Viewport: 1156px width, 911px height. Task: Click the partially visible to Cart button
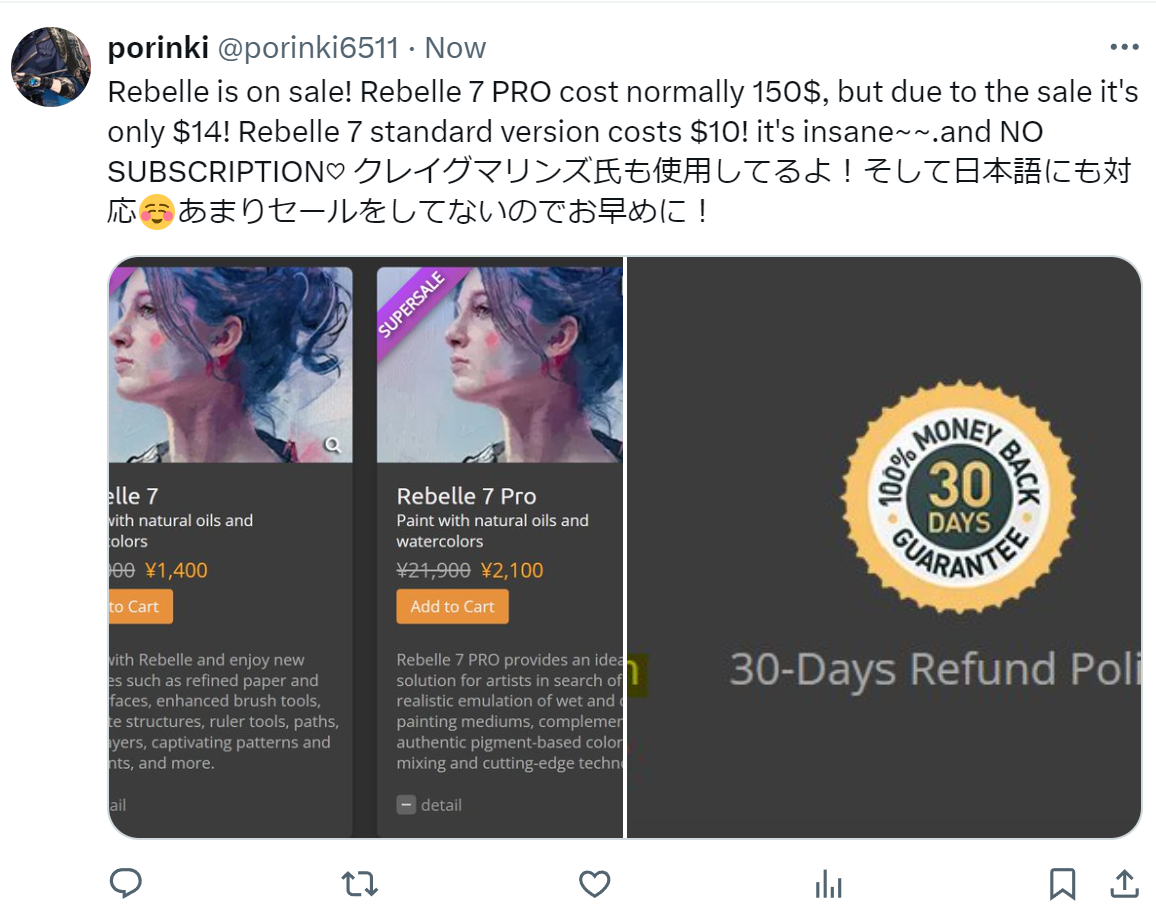141,607
